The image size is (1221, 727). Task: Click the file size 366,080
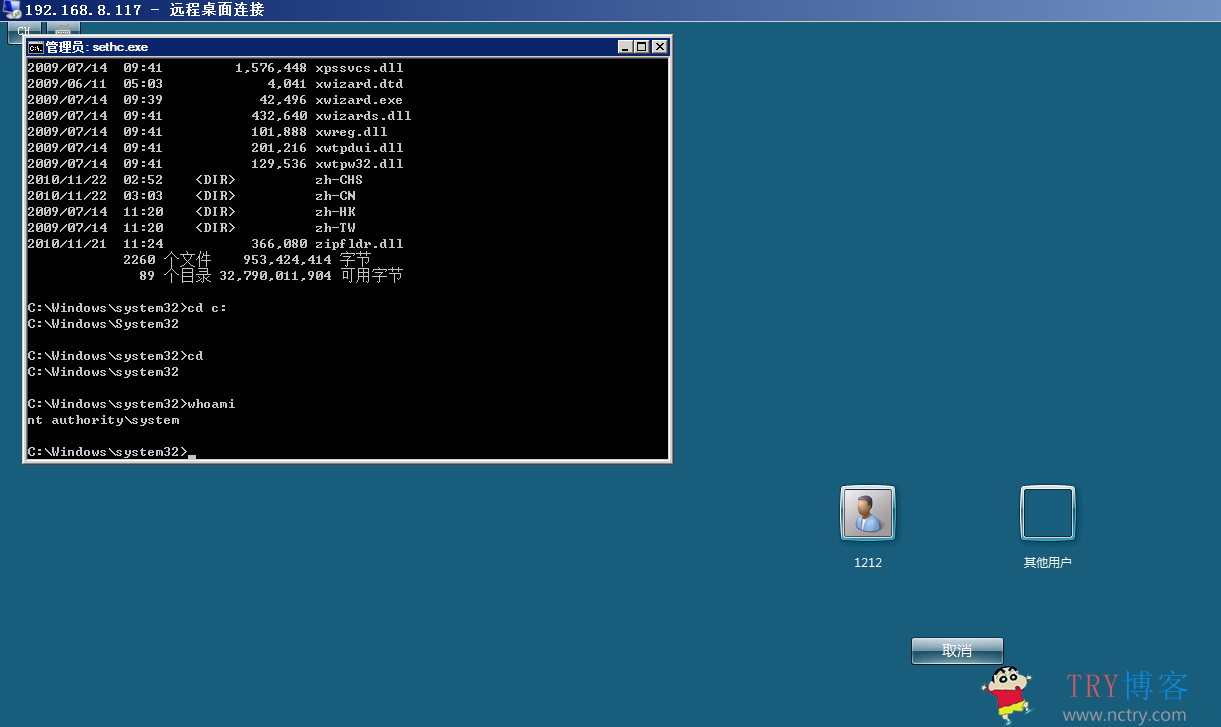[279, 244]
